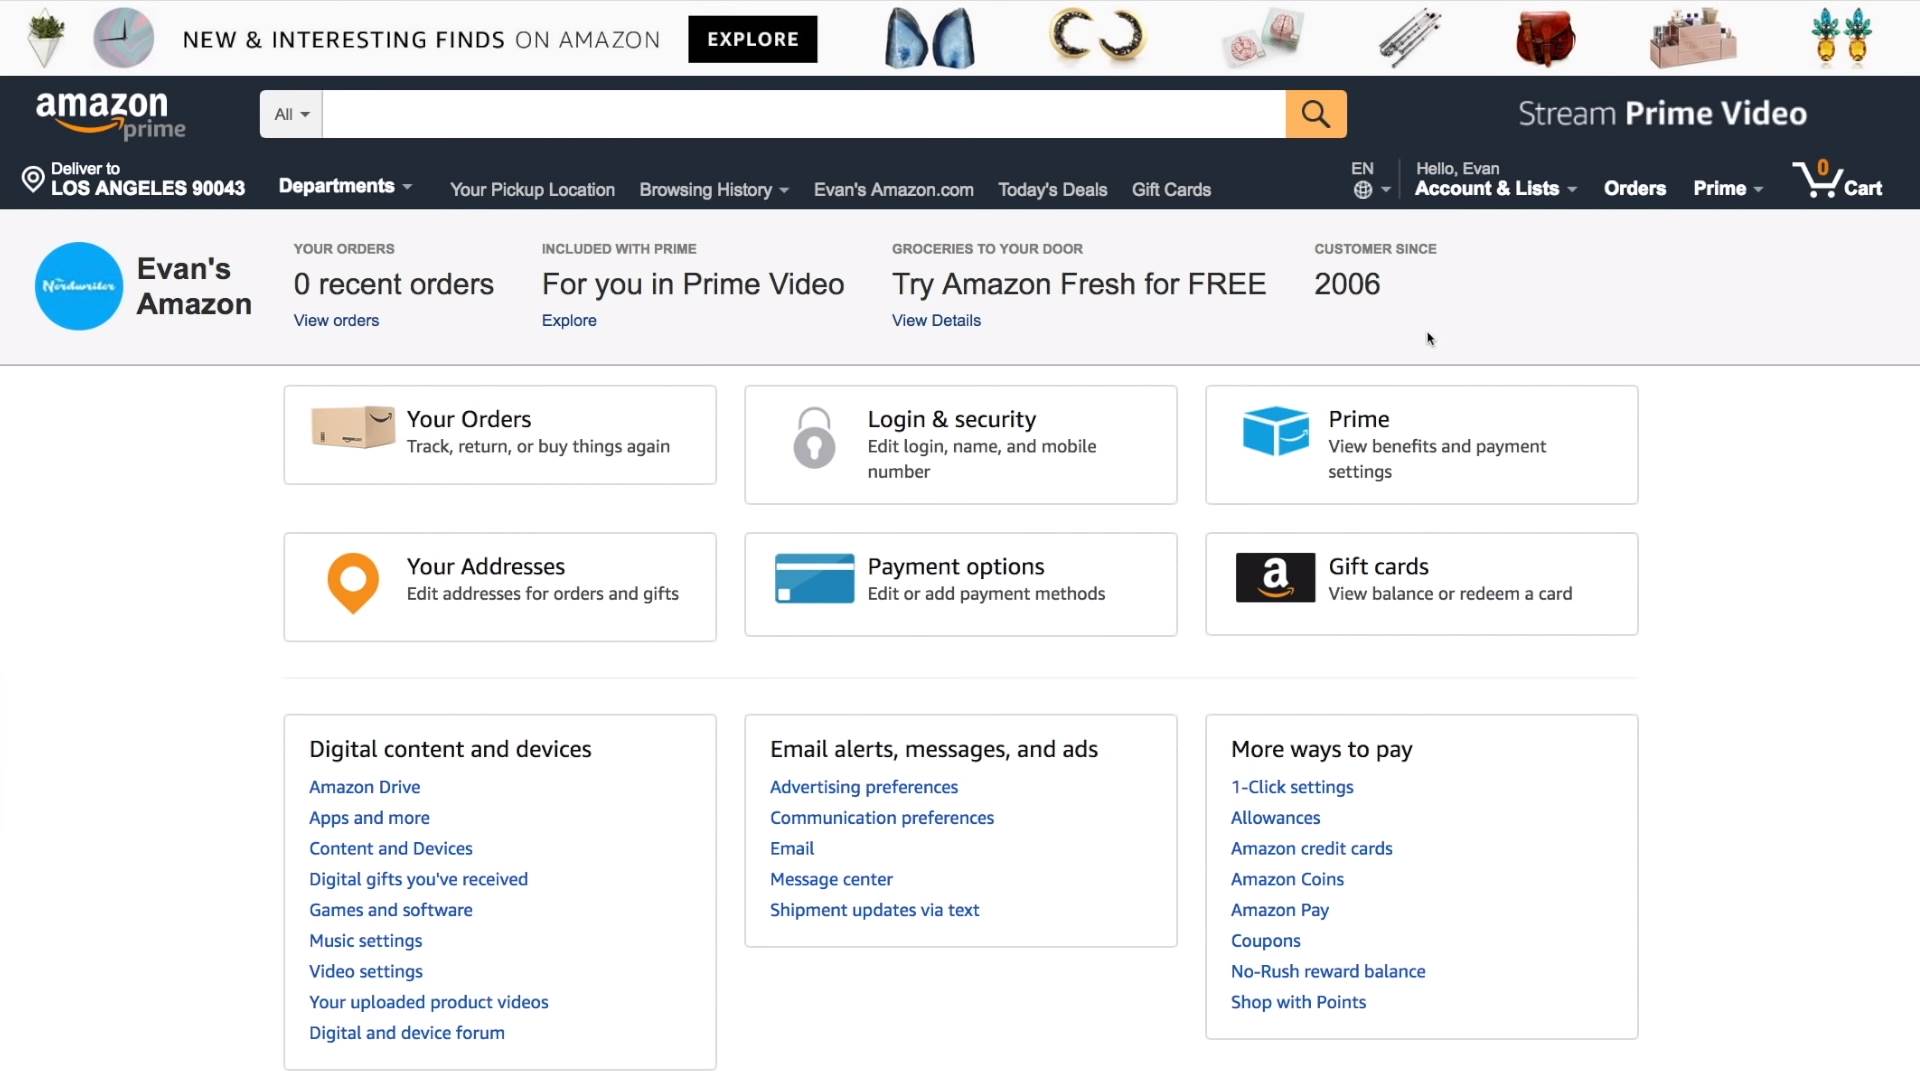Click the blue Prime box icon
Screen dimensions: 1920x1080
click(x=1275, y=431)
